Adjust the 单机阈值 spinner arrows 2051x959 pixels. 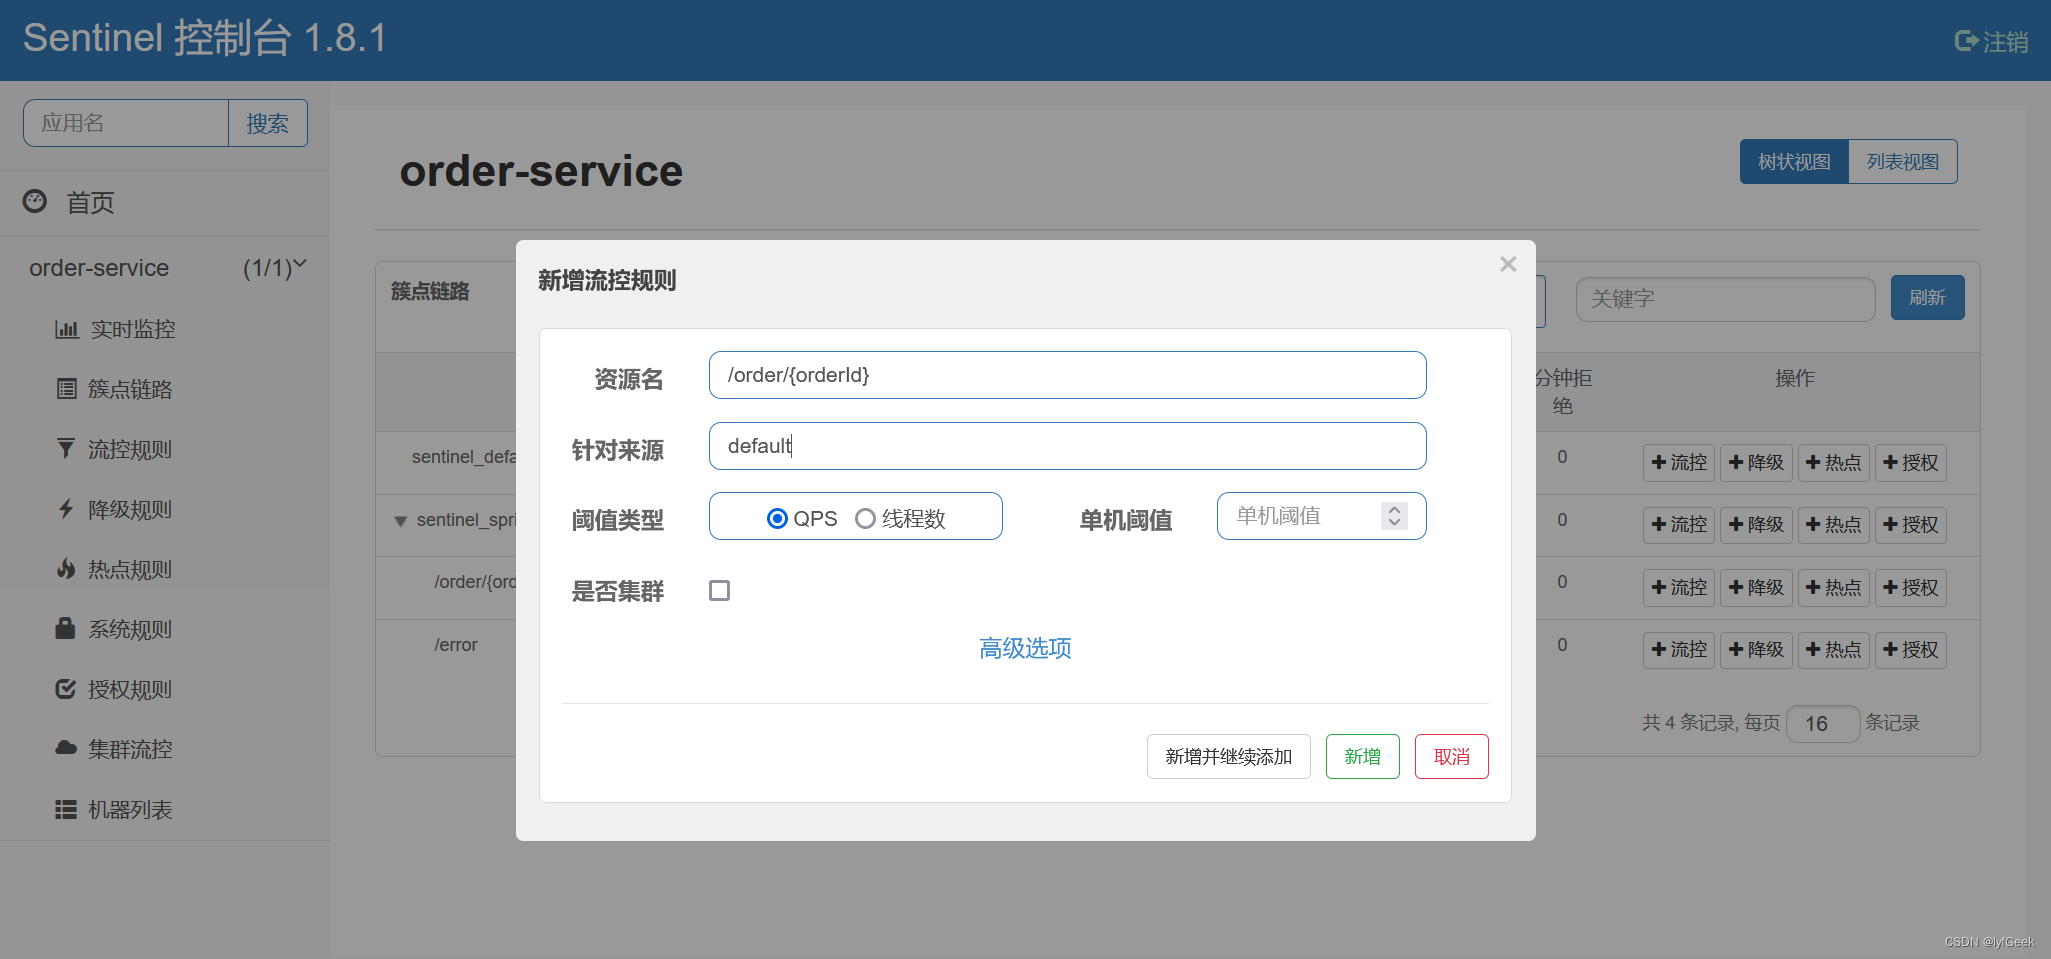click(1394, 515)
